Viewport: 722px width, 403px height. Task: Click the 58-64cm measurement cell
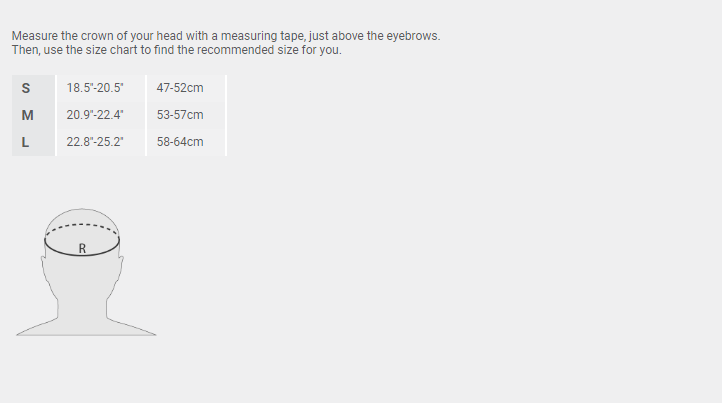(180, 142)
